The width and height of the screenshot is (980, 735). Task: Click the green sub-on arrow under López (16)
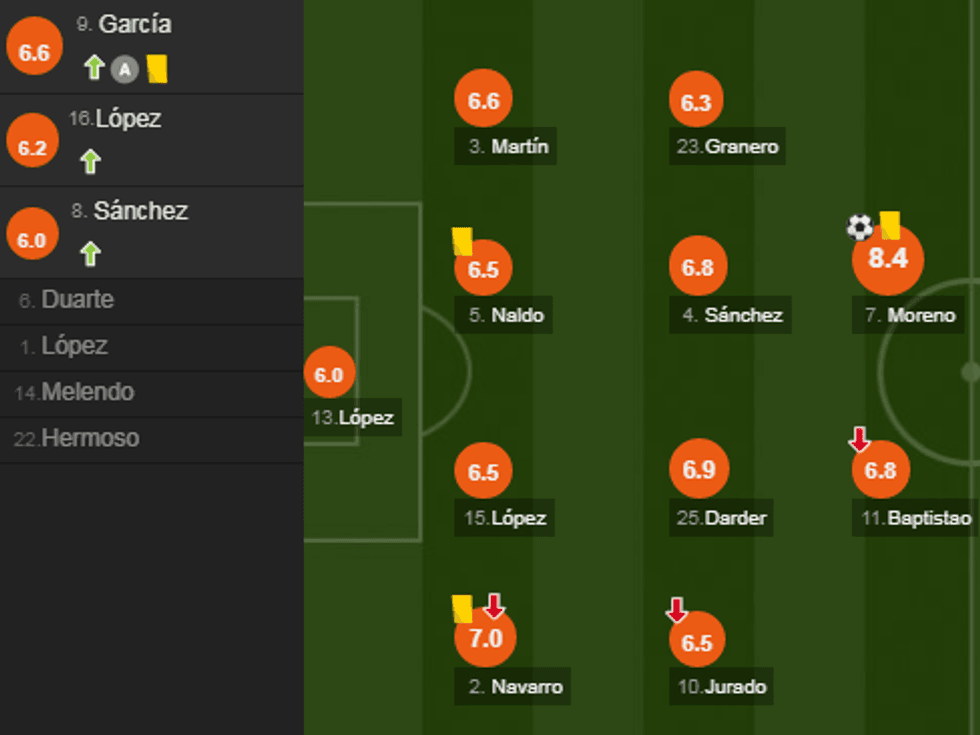pos(91,161)
